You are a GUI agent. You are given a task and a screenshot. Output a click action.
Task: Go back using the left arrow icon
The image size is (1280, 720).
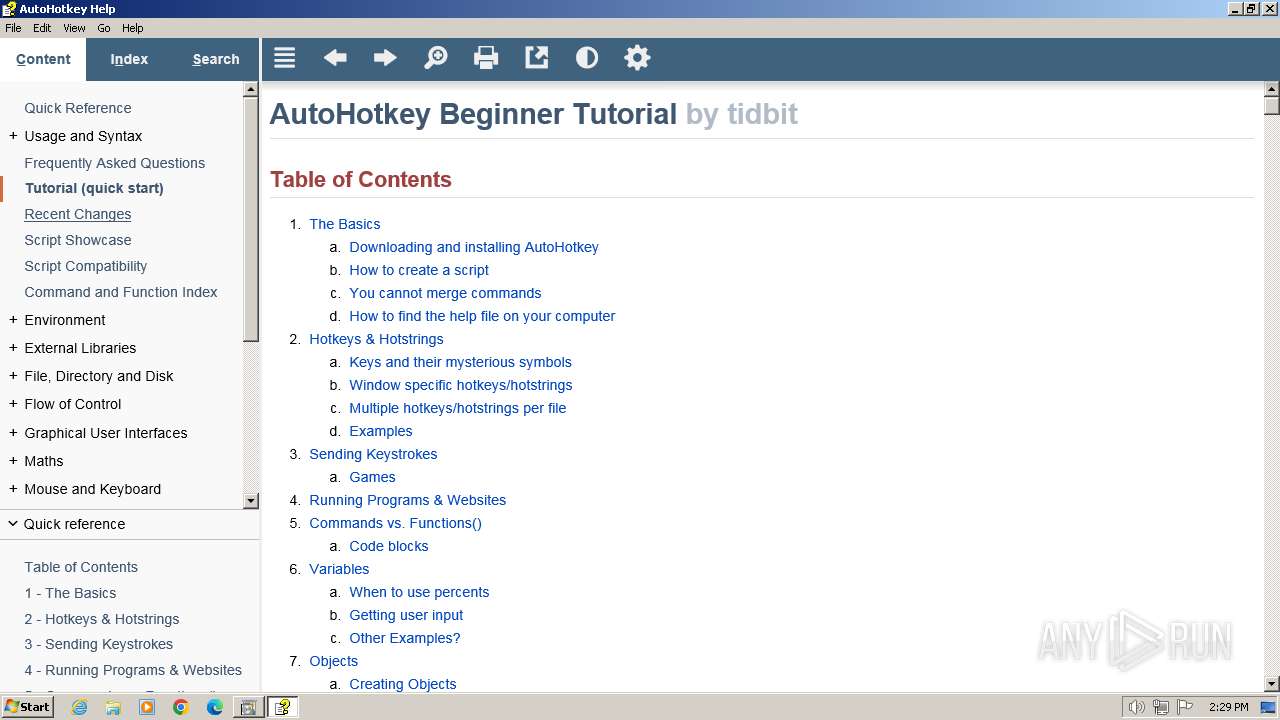[335, 58]
